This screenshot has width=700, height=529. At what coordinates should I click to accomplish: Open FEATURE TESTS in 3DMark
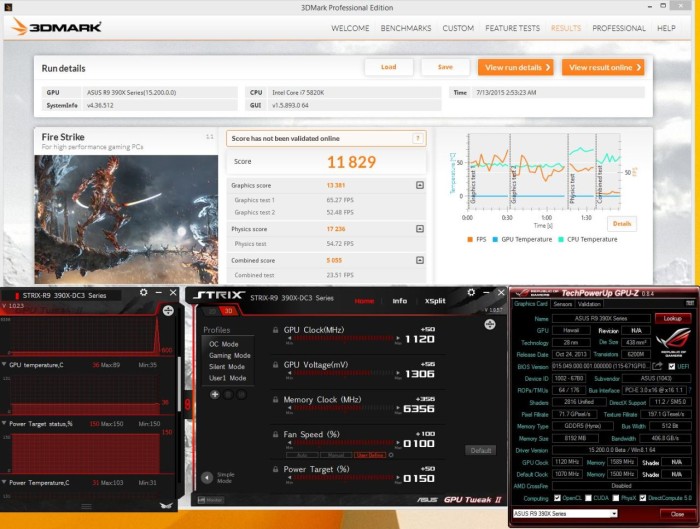pos(512,28)
